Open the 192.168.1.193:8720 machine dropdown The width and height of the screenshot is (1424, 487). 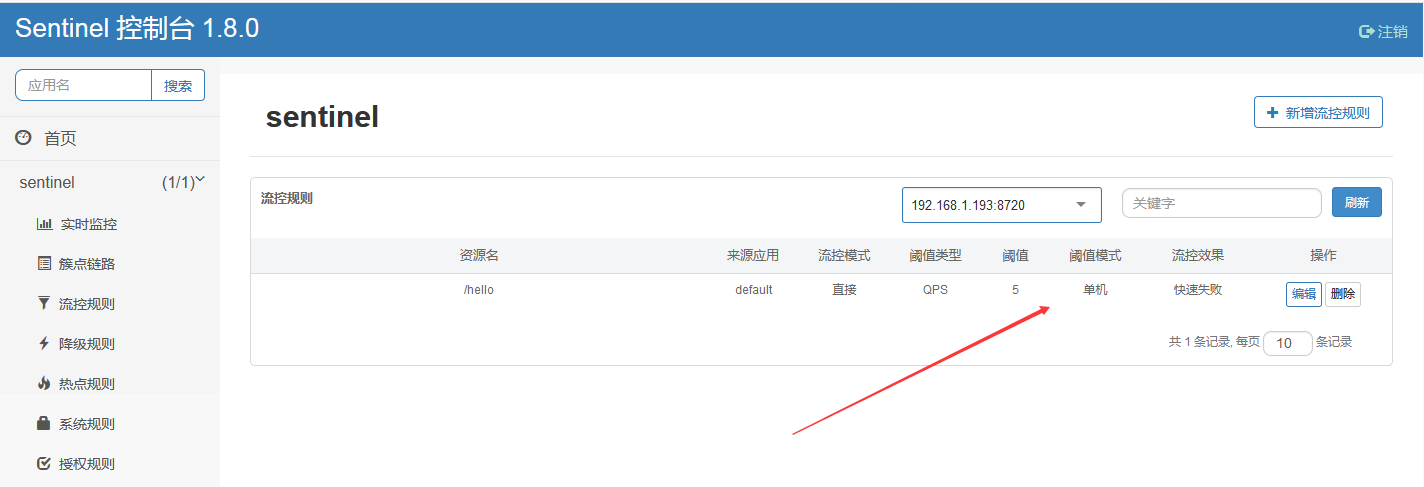pos(1002,205)
